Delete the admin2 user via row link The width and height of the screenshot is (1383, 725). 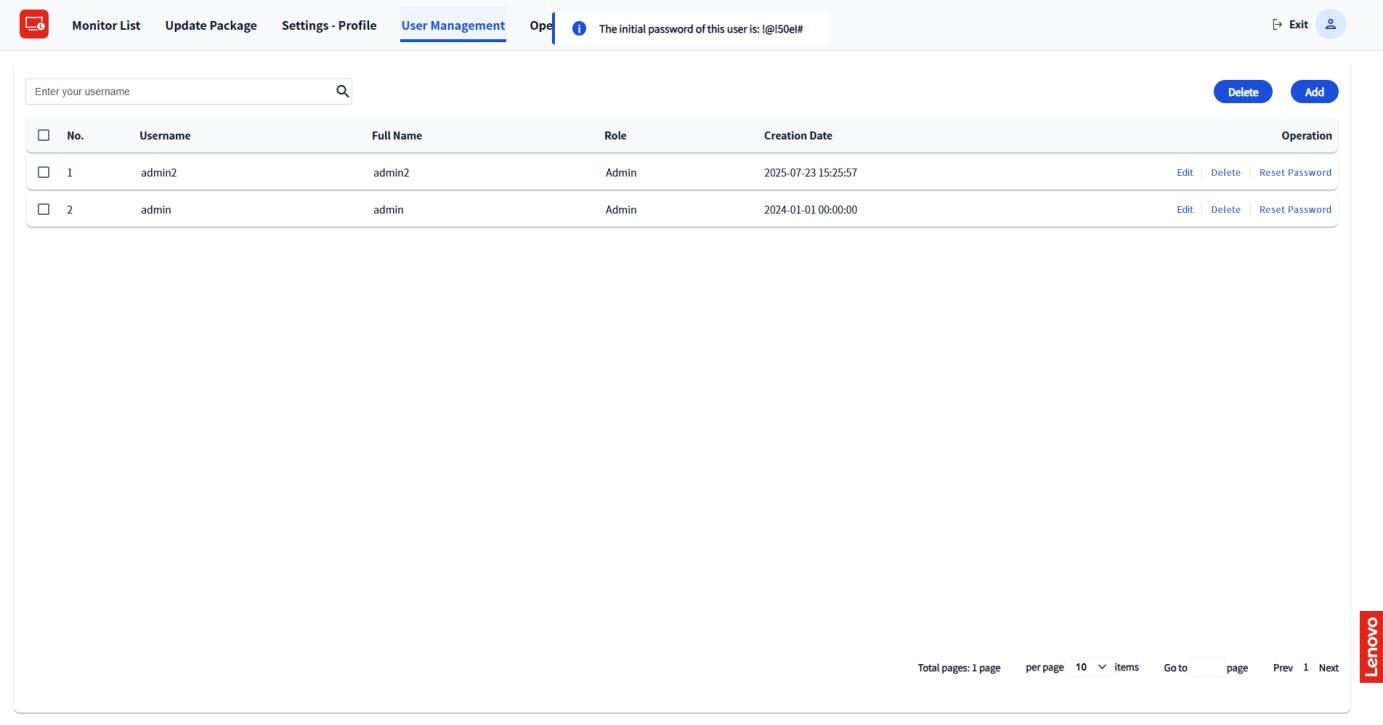coord(1225,172)
